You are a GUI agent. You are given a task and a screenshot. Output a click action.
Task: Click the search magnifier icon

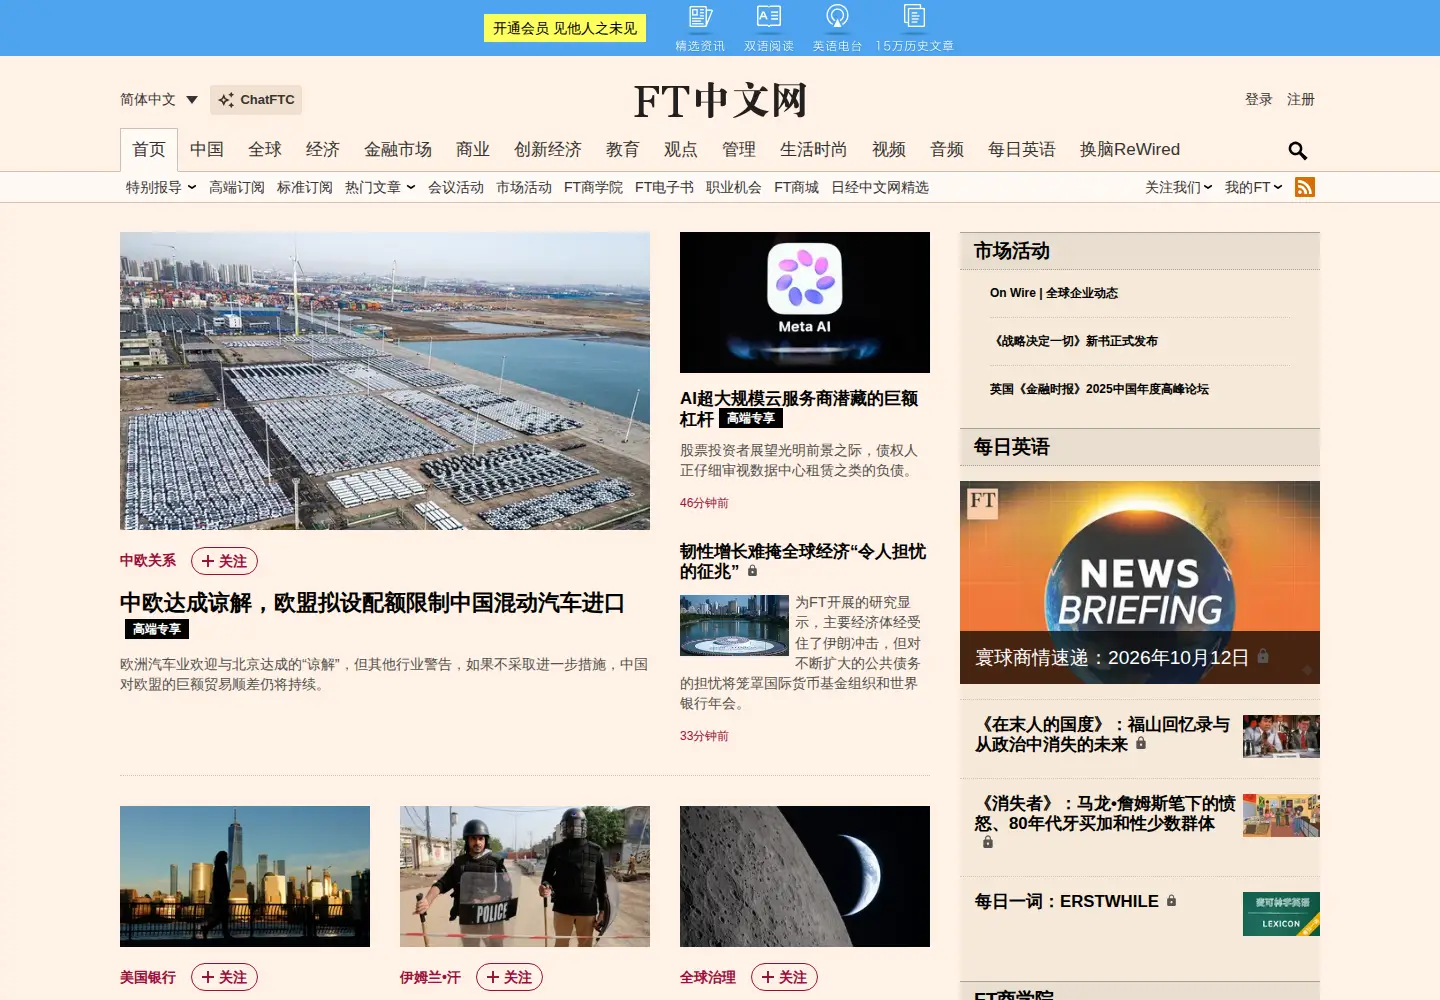pyautogui.click(x=1297, y=150)
